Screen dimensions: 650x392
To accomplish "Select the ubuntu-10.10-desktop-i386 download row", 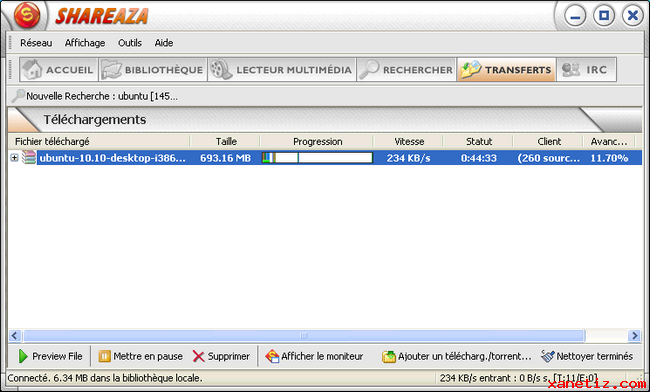I will click(325, 158).
